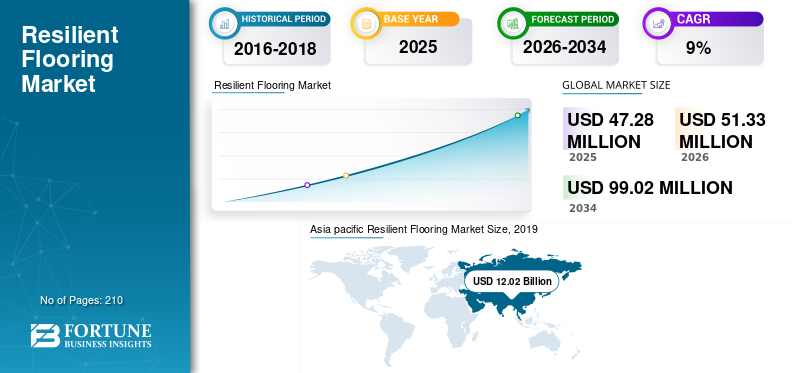
Task: Select the green marker on the chart
Action: click(x=517, y=115)
